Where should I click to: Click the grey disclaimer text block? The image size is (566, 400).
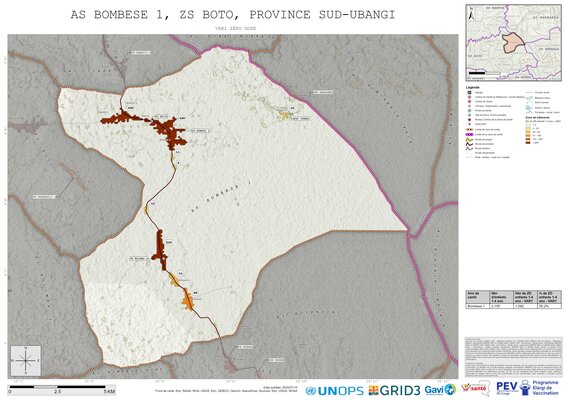click(513, 357)
